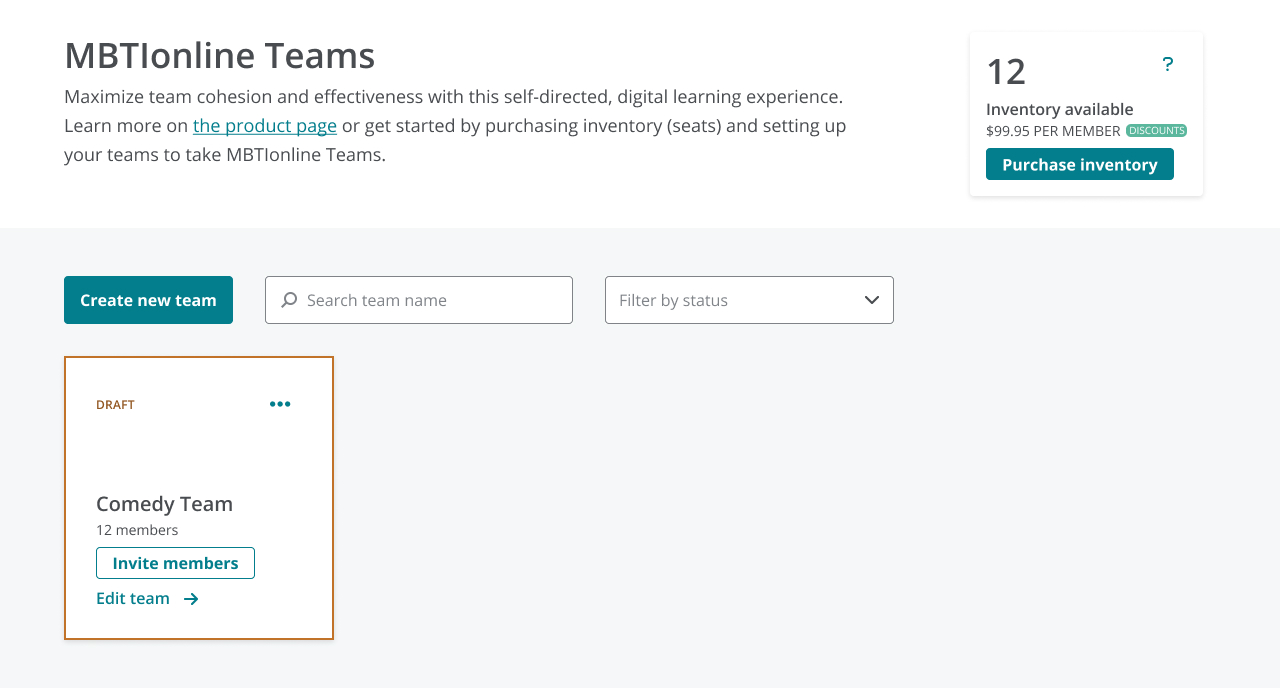
Task: Click the Edit team arrow icon
Action: (x=191, y=599)
